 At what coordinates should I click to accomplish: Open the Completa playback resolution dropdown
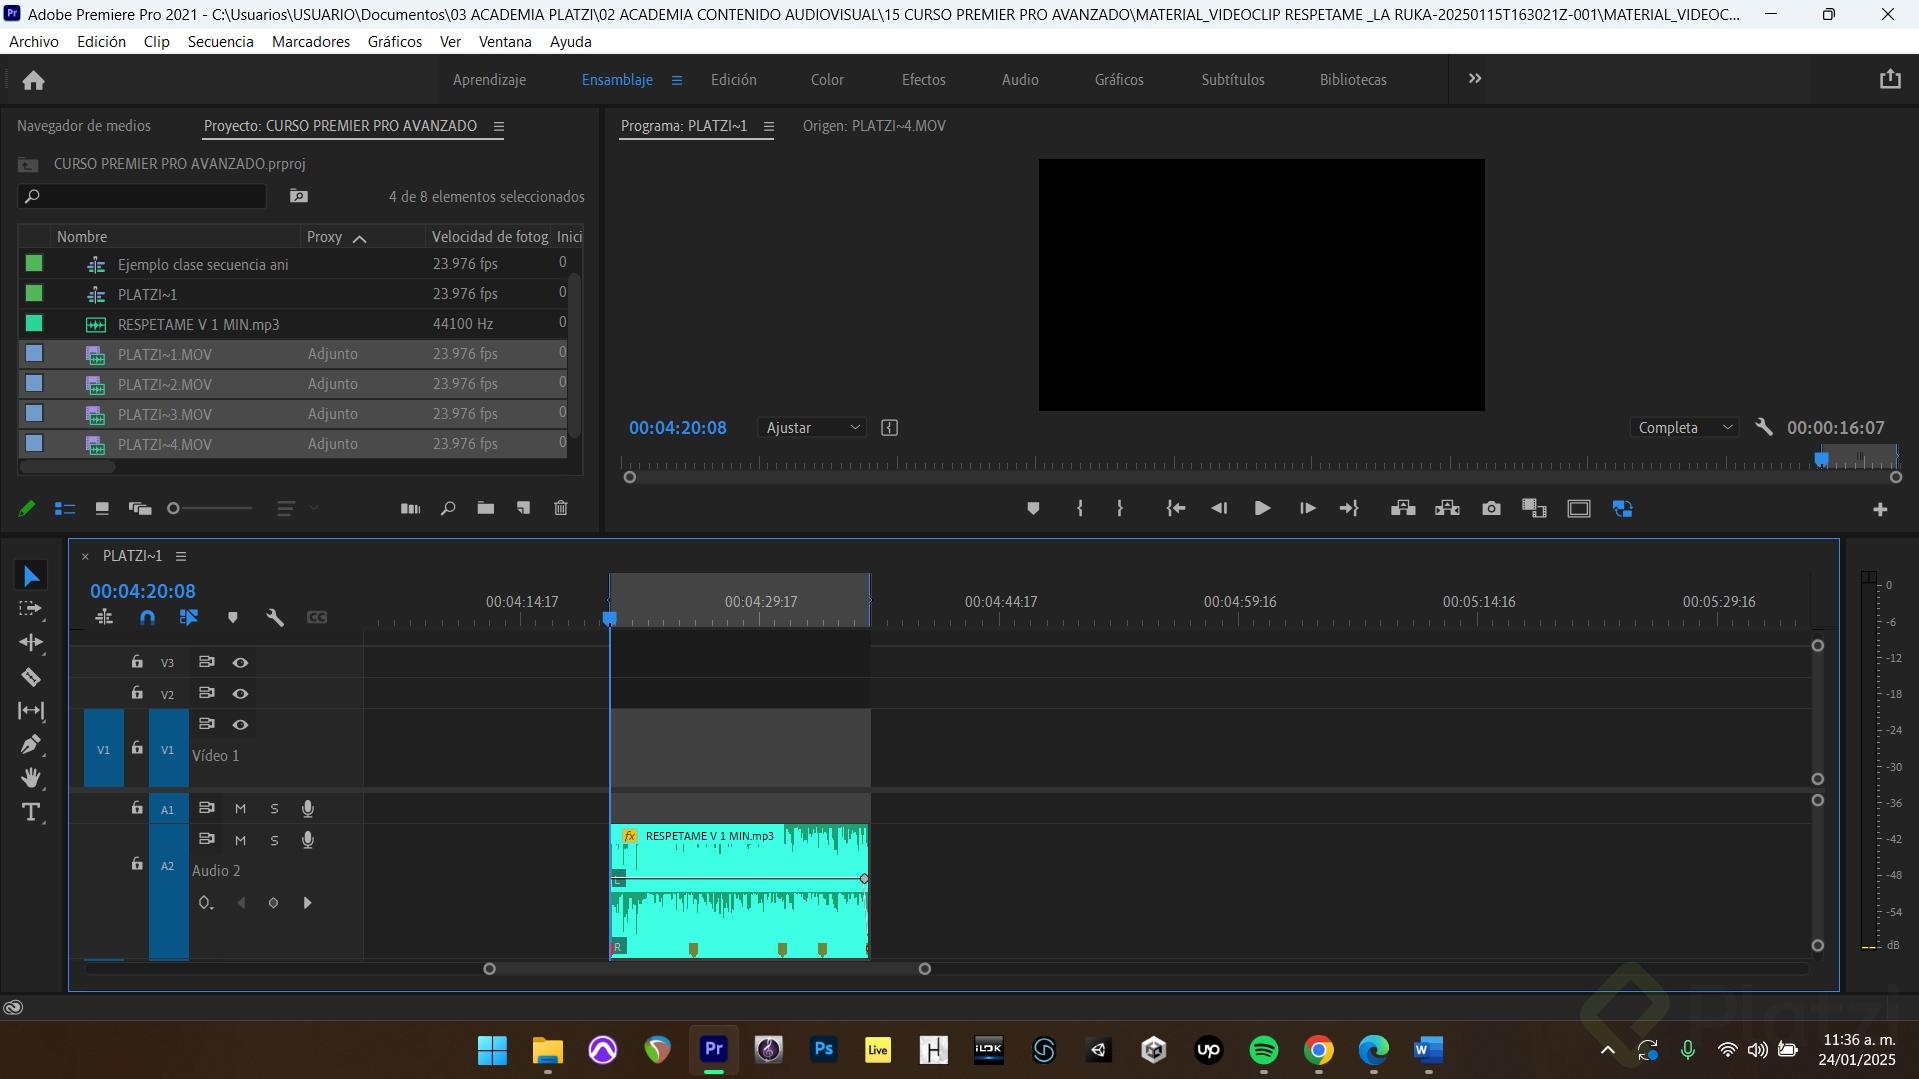tap(1684, 428)
